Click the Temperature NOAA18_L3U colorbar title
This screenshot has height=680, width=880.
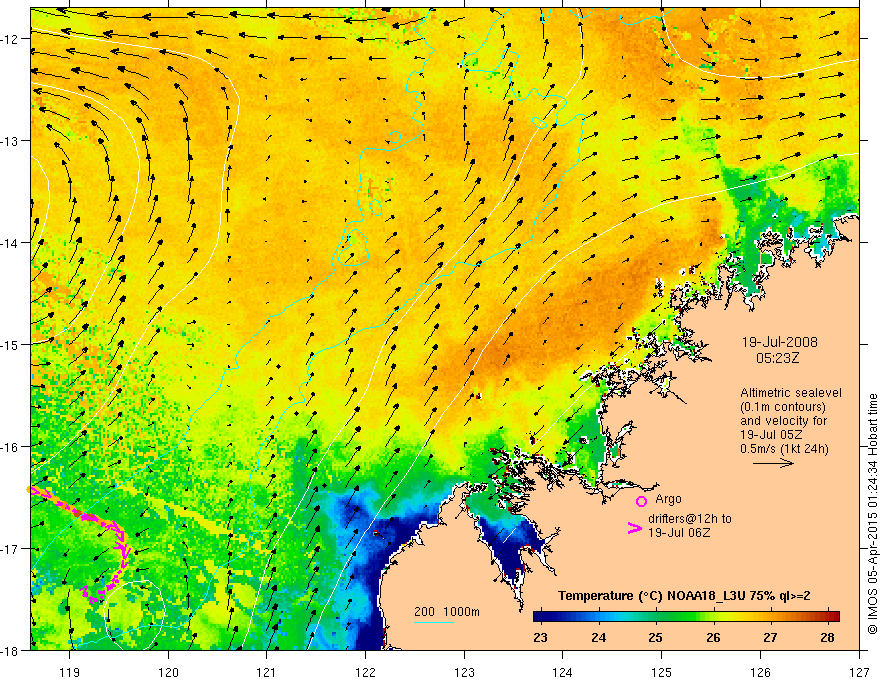[684, 596]
